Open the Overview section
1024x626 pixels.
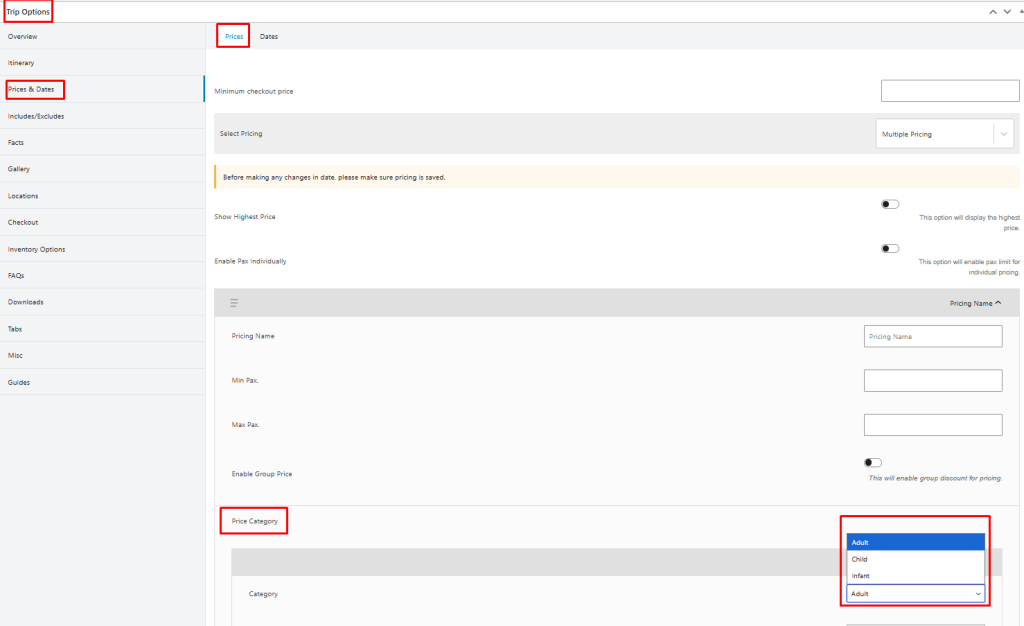(x=103, y=37)
